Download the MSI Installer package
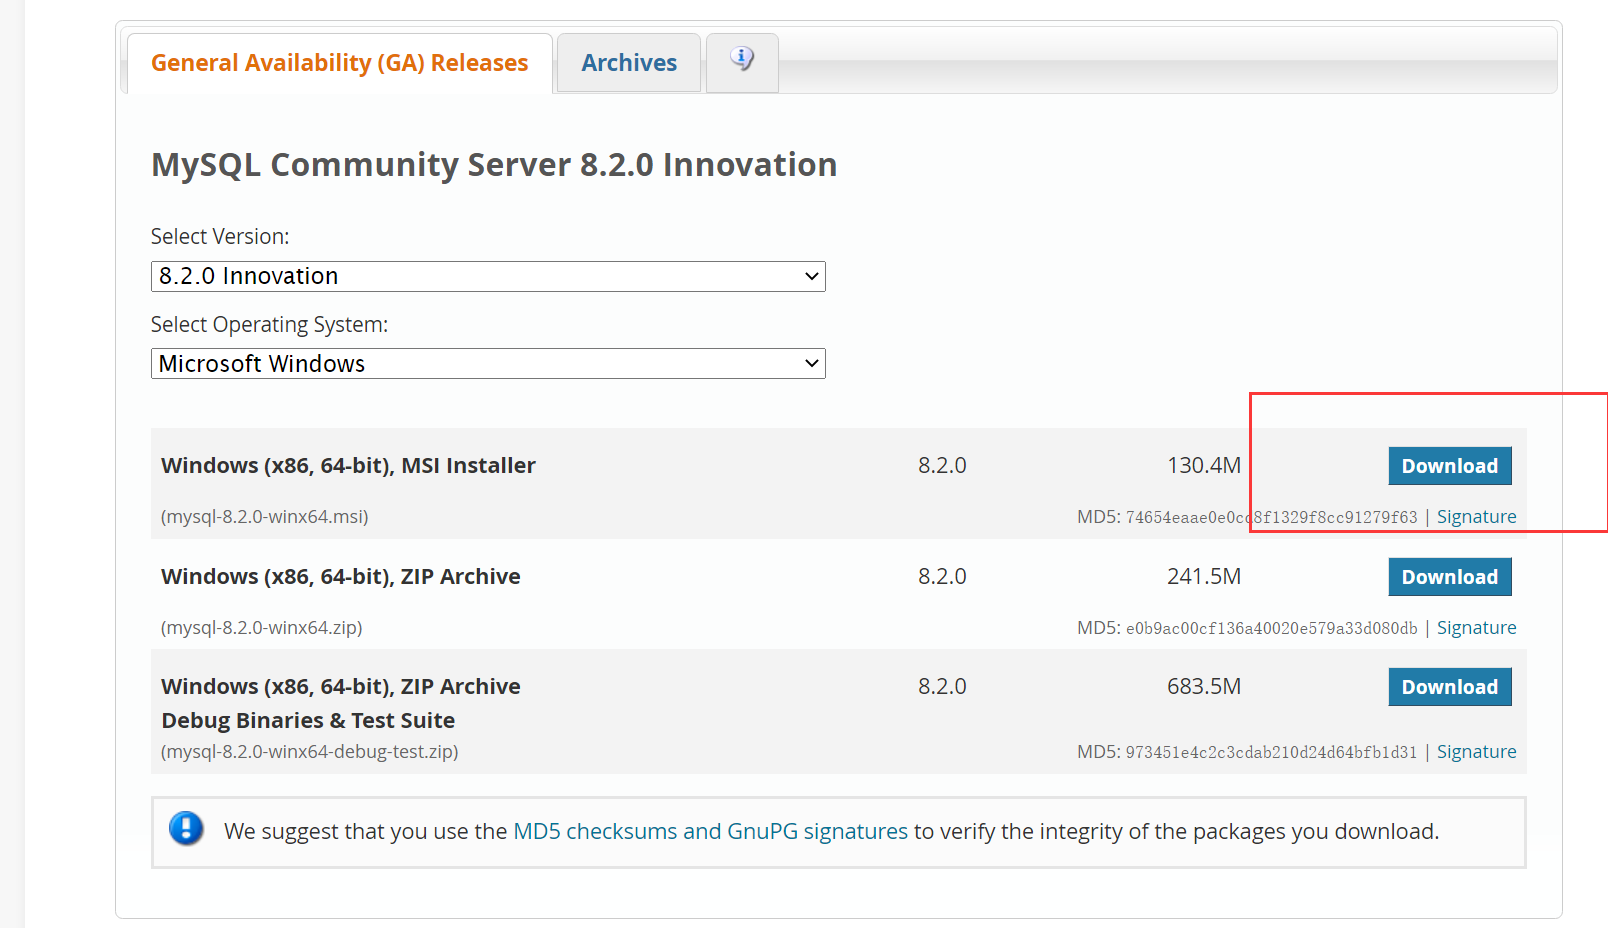Screen dimensions: 1608x928 click(x=1450, y=466)
